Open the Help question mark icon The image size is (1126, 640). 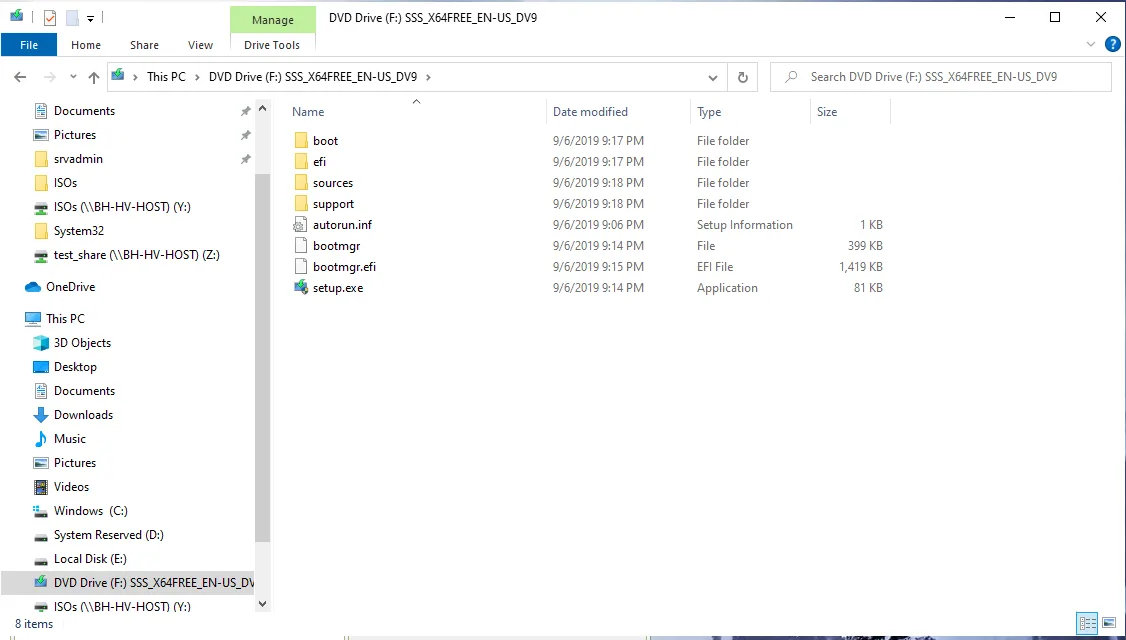coord(1112,45)
